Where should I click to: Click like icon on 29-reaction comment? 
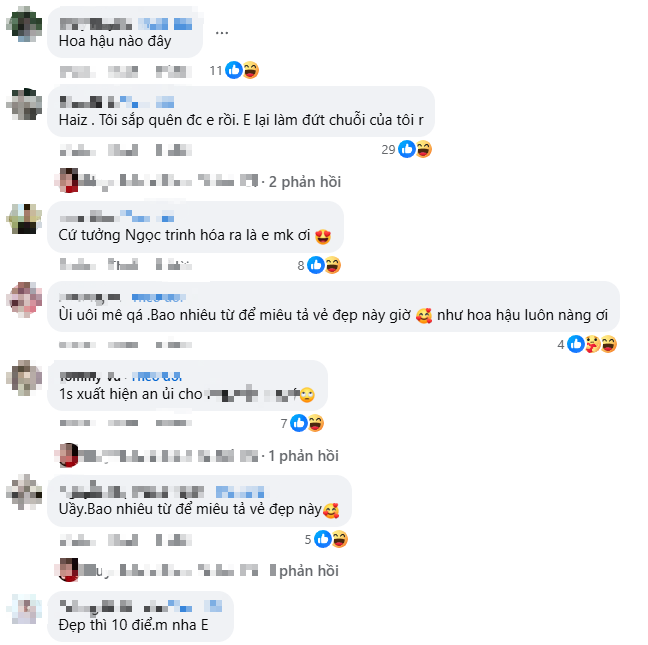(x=407, y=149)
